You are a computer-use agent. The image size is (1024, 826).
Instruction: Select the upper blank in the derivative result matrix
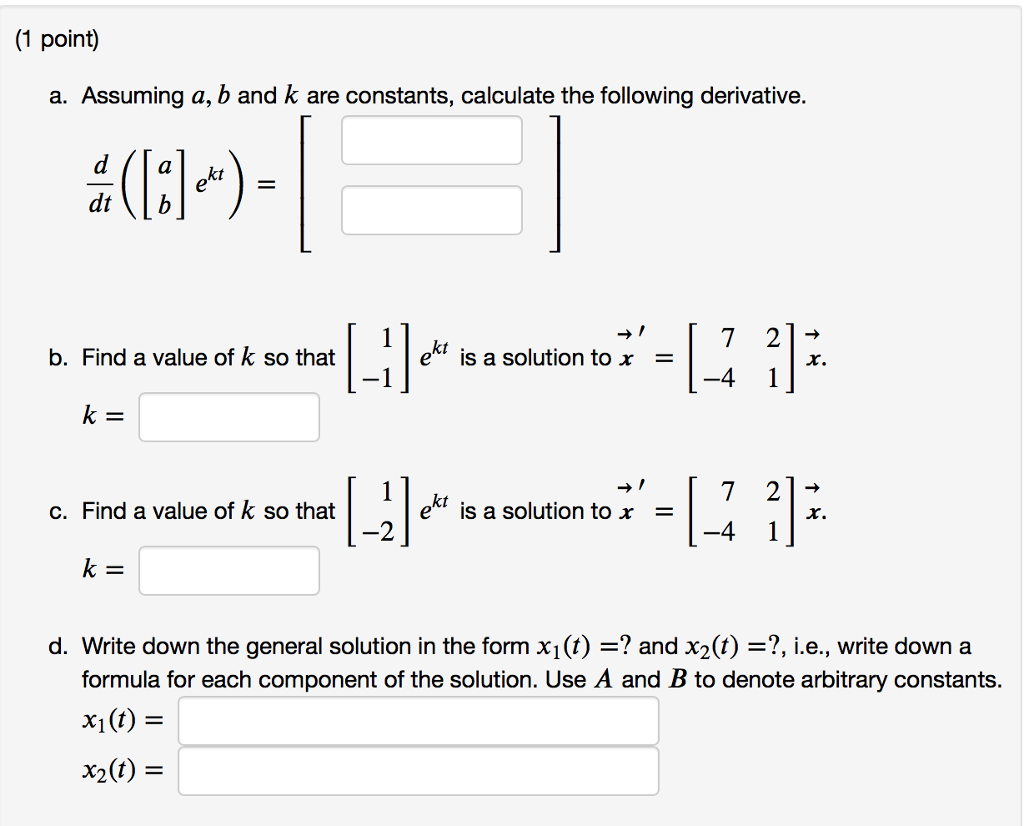(x=431, y=140)
